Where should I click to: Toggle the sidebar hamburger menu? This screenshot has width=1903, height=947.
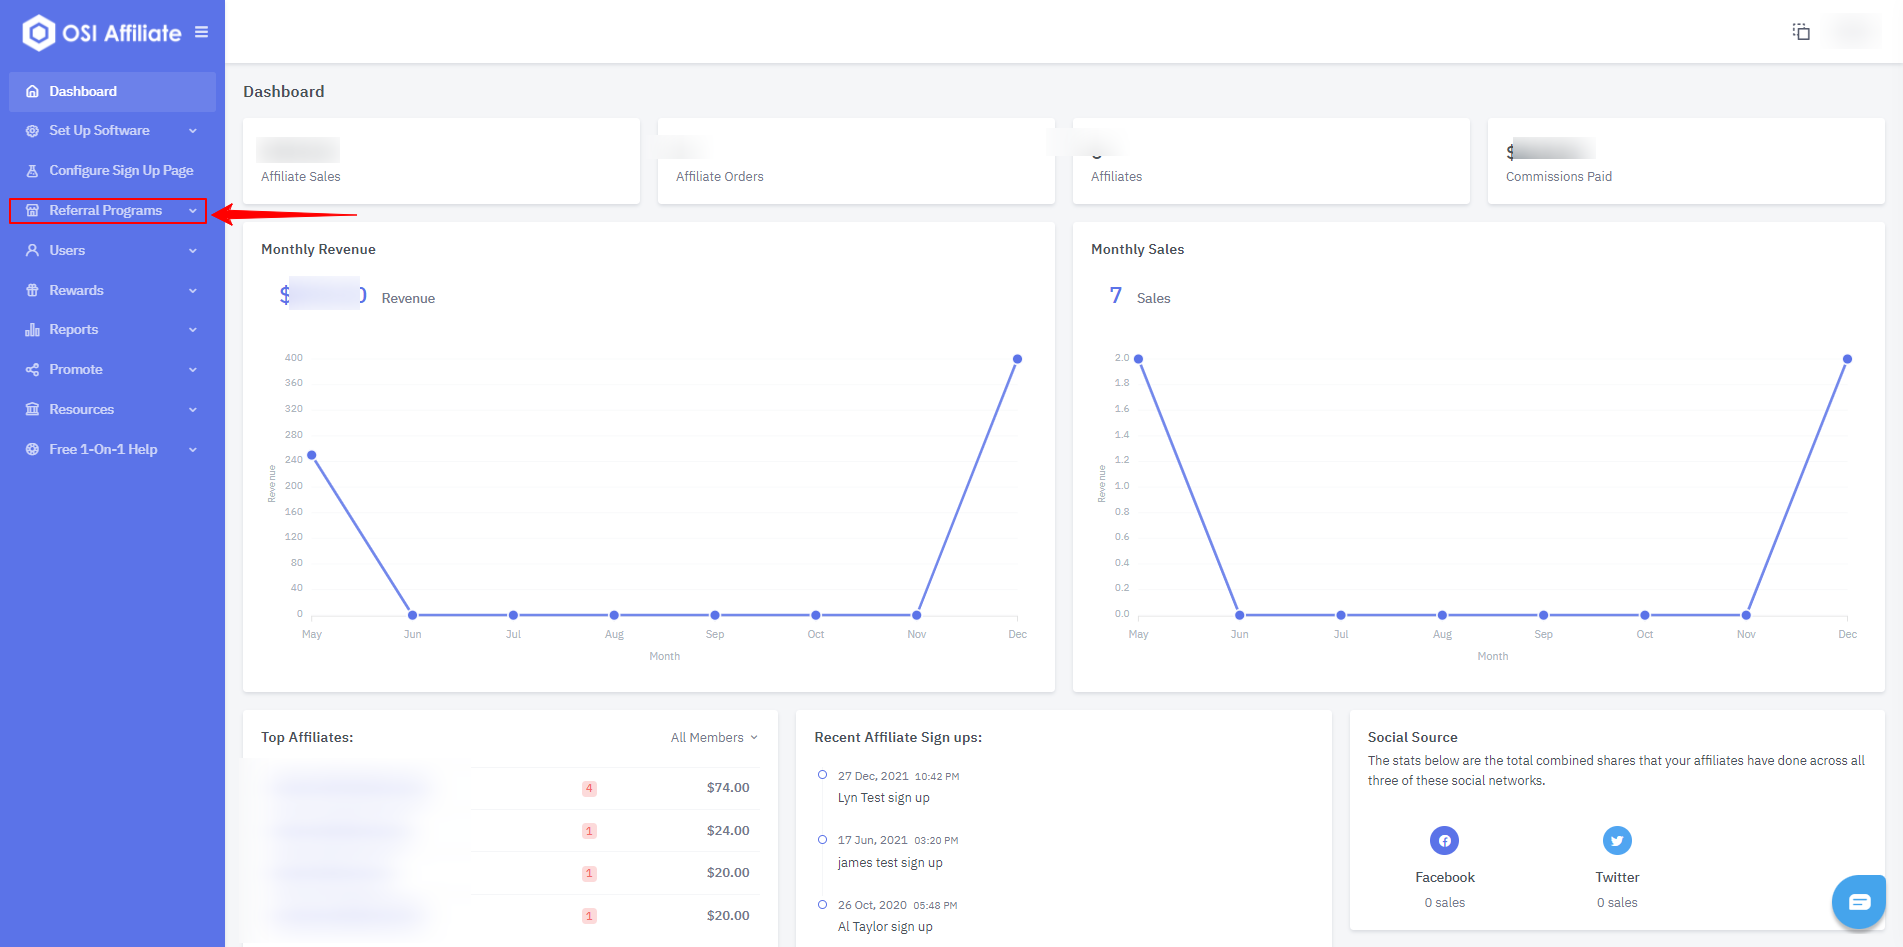pos(202,32)
